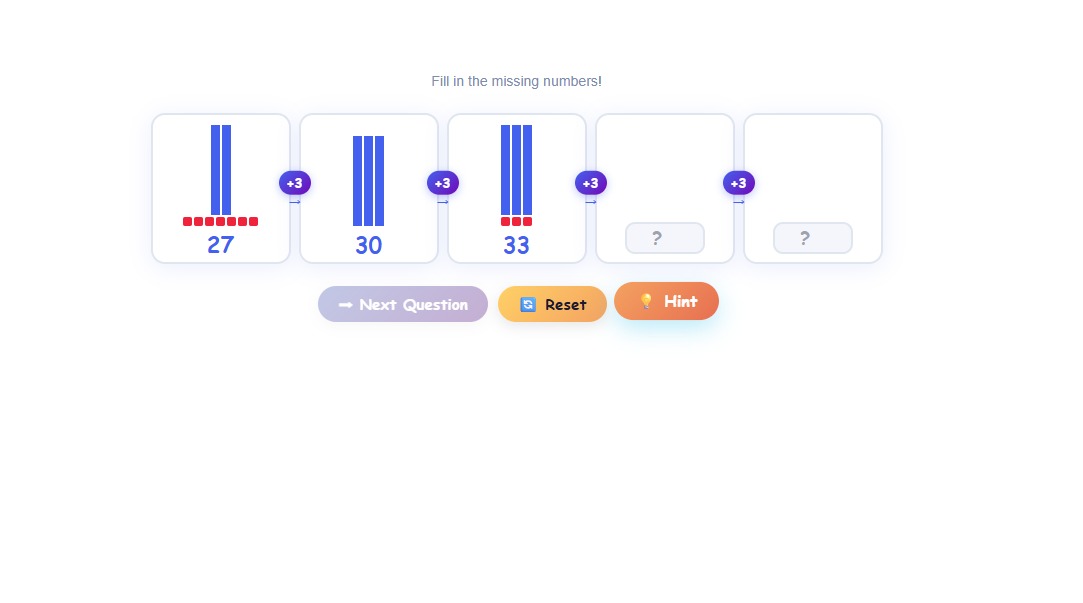Click the number 30 label
This screenshot has width=1083, height=603.
(368, 245)
